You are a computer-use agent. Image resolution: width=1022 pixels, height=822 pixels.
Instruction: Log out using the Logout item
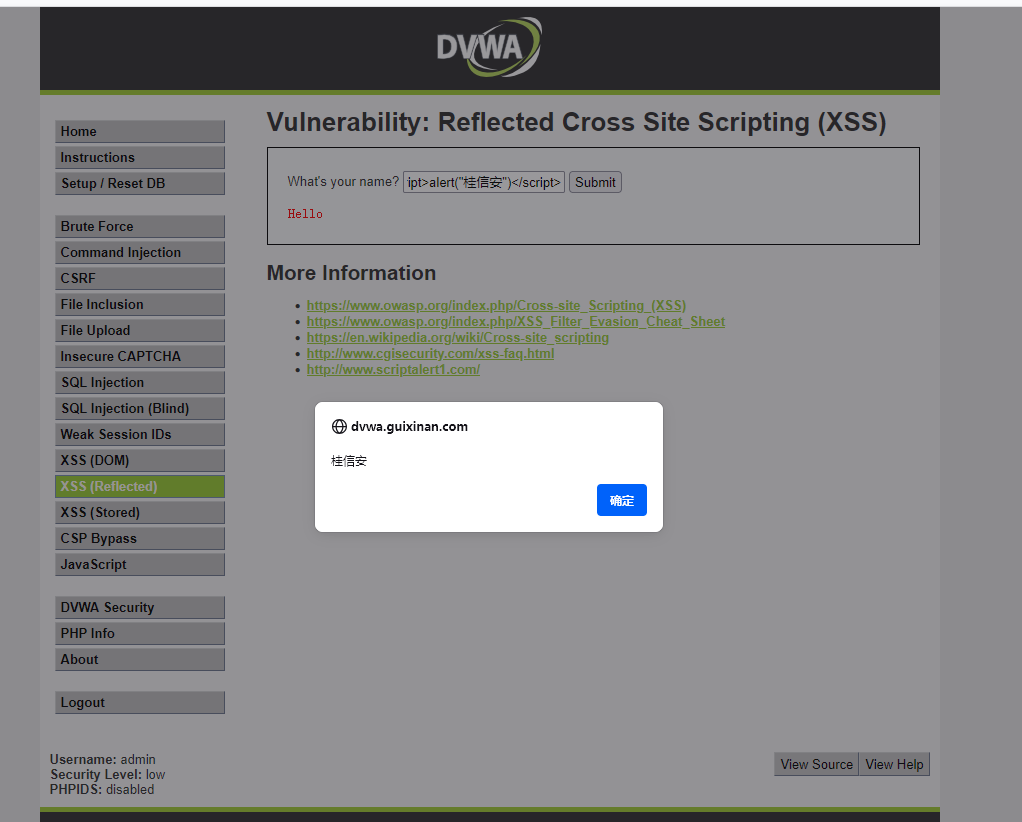pyautogui.click(x=139, y=703)
